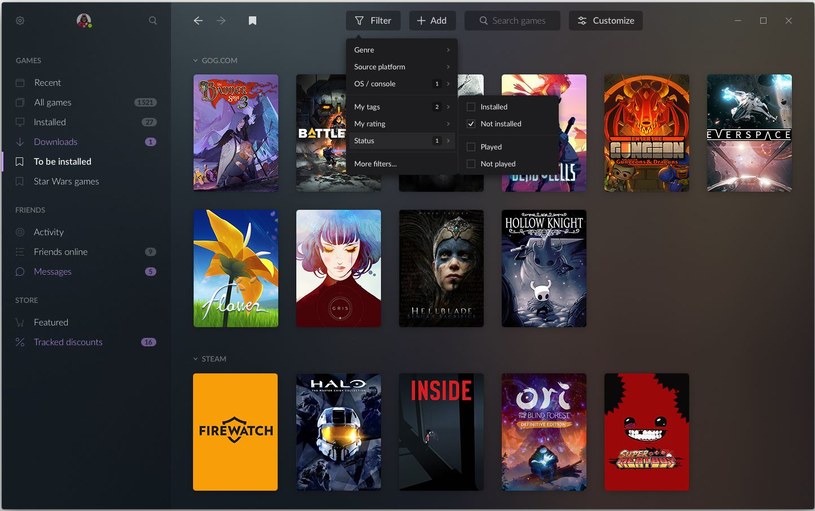Click the To be installed bookmark icon

click(20, 162)
